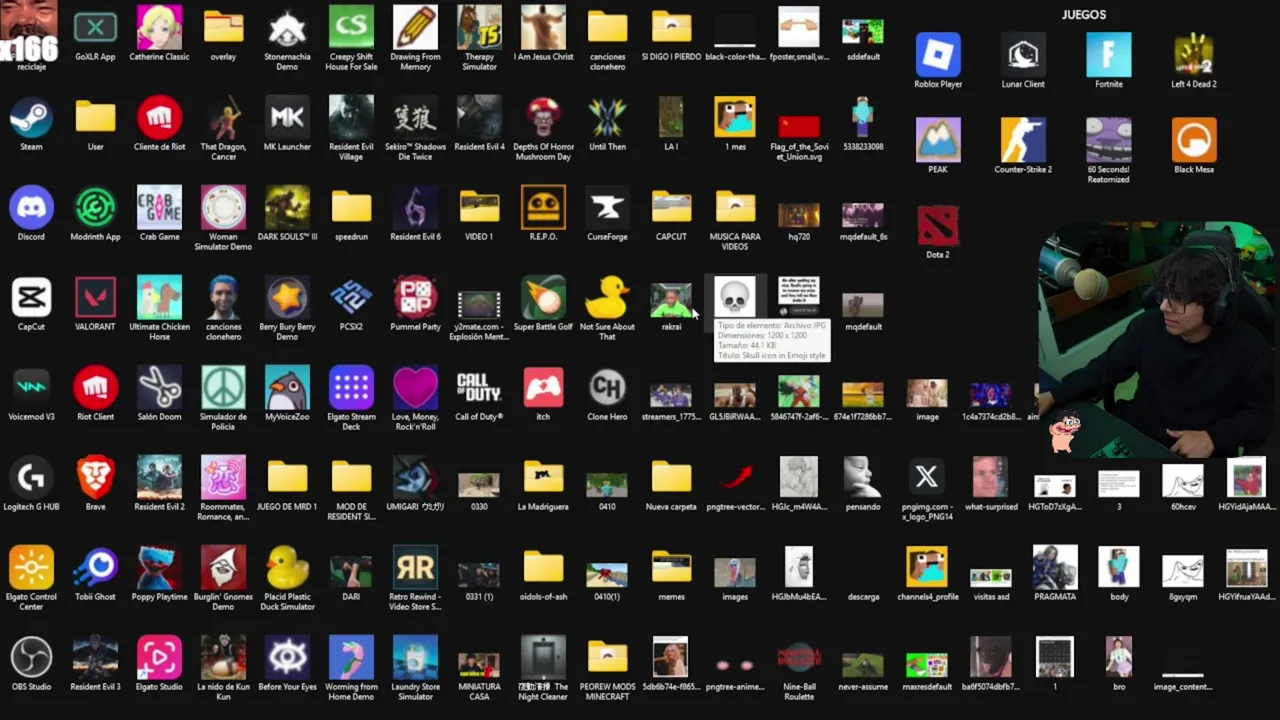Screen dimensions: 1280x720
Task: Launch R.E.P.O. game icon
Action: coord(543,208)
